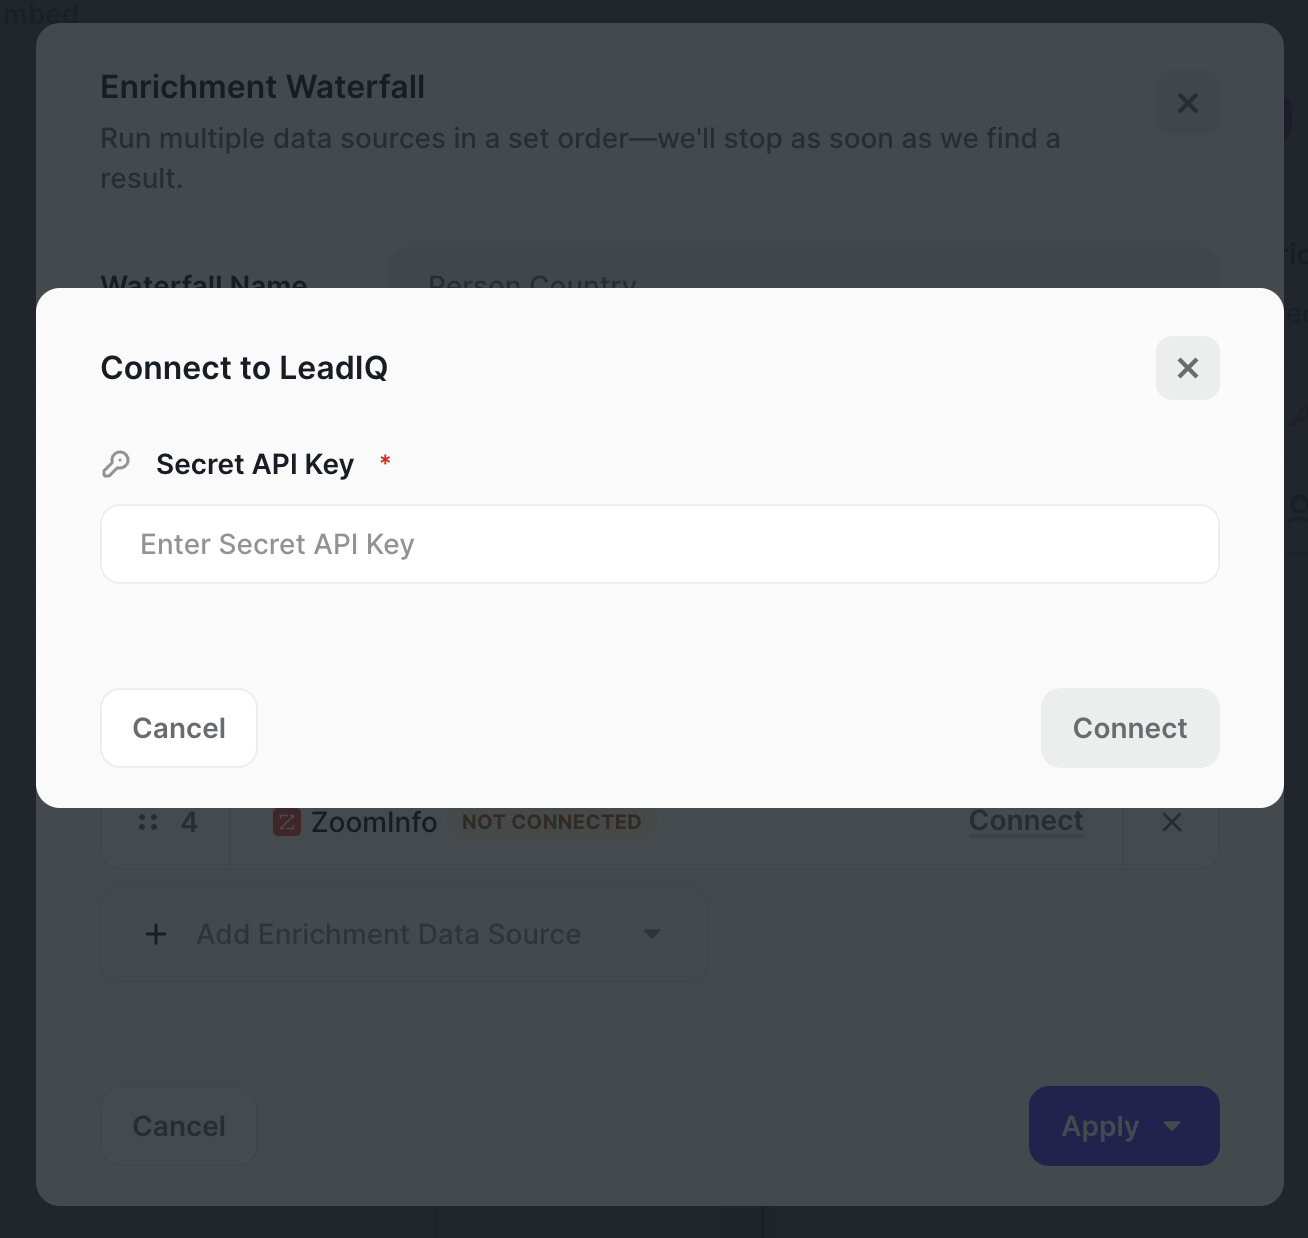Click the red required asterisk marker
The height and width of the screenshot is (1238, 1308).
pos(384,462)
